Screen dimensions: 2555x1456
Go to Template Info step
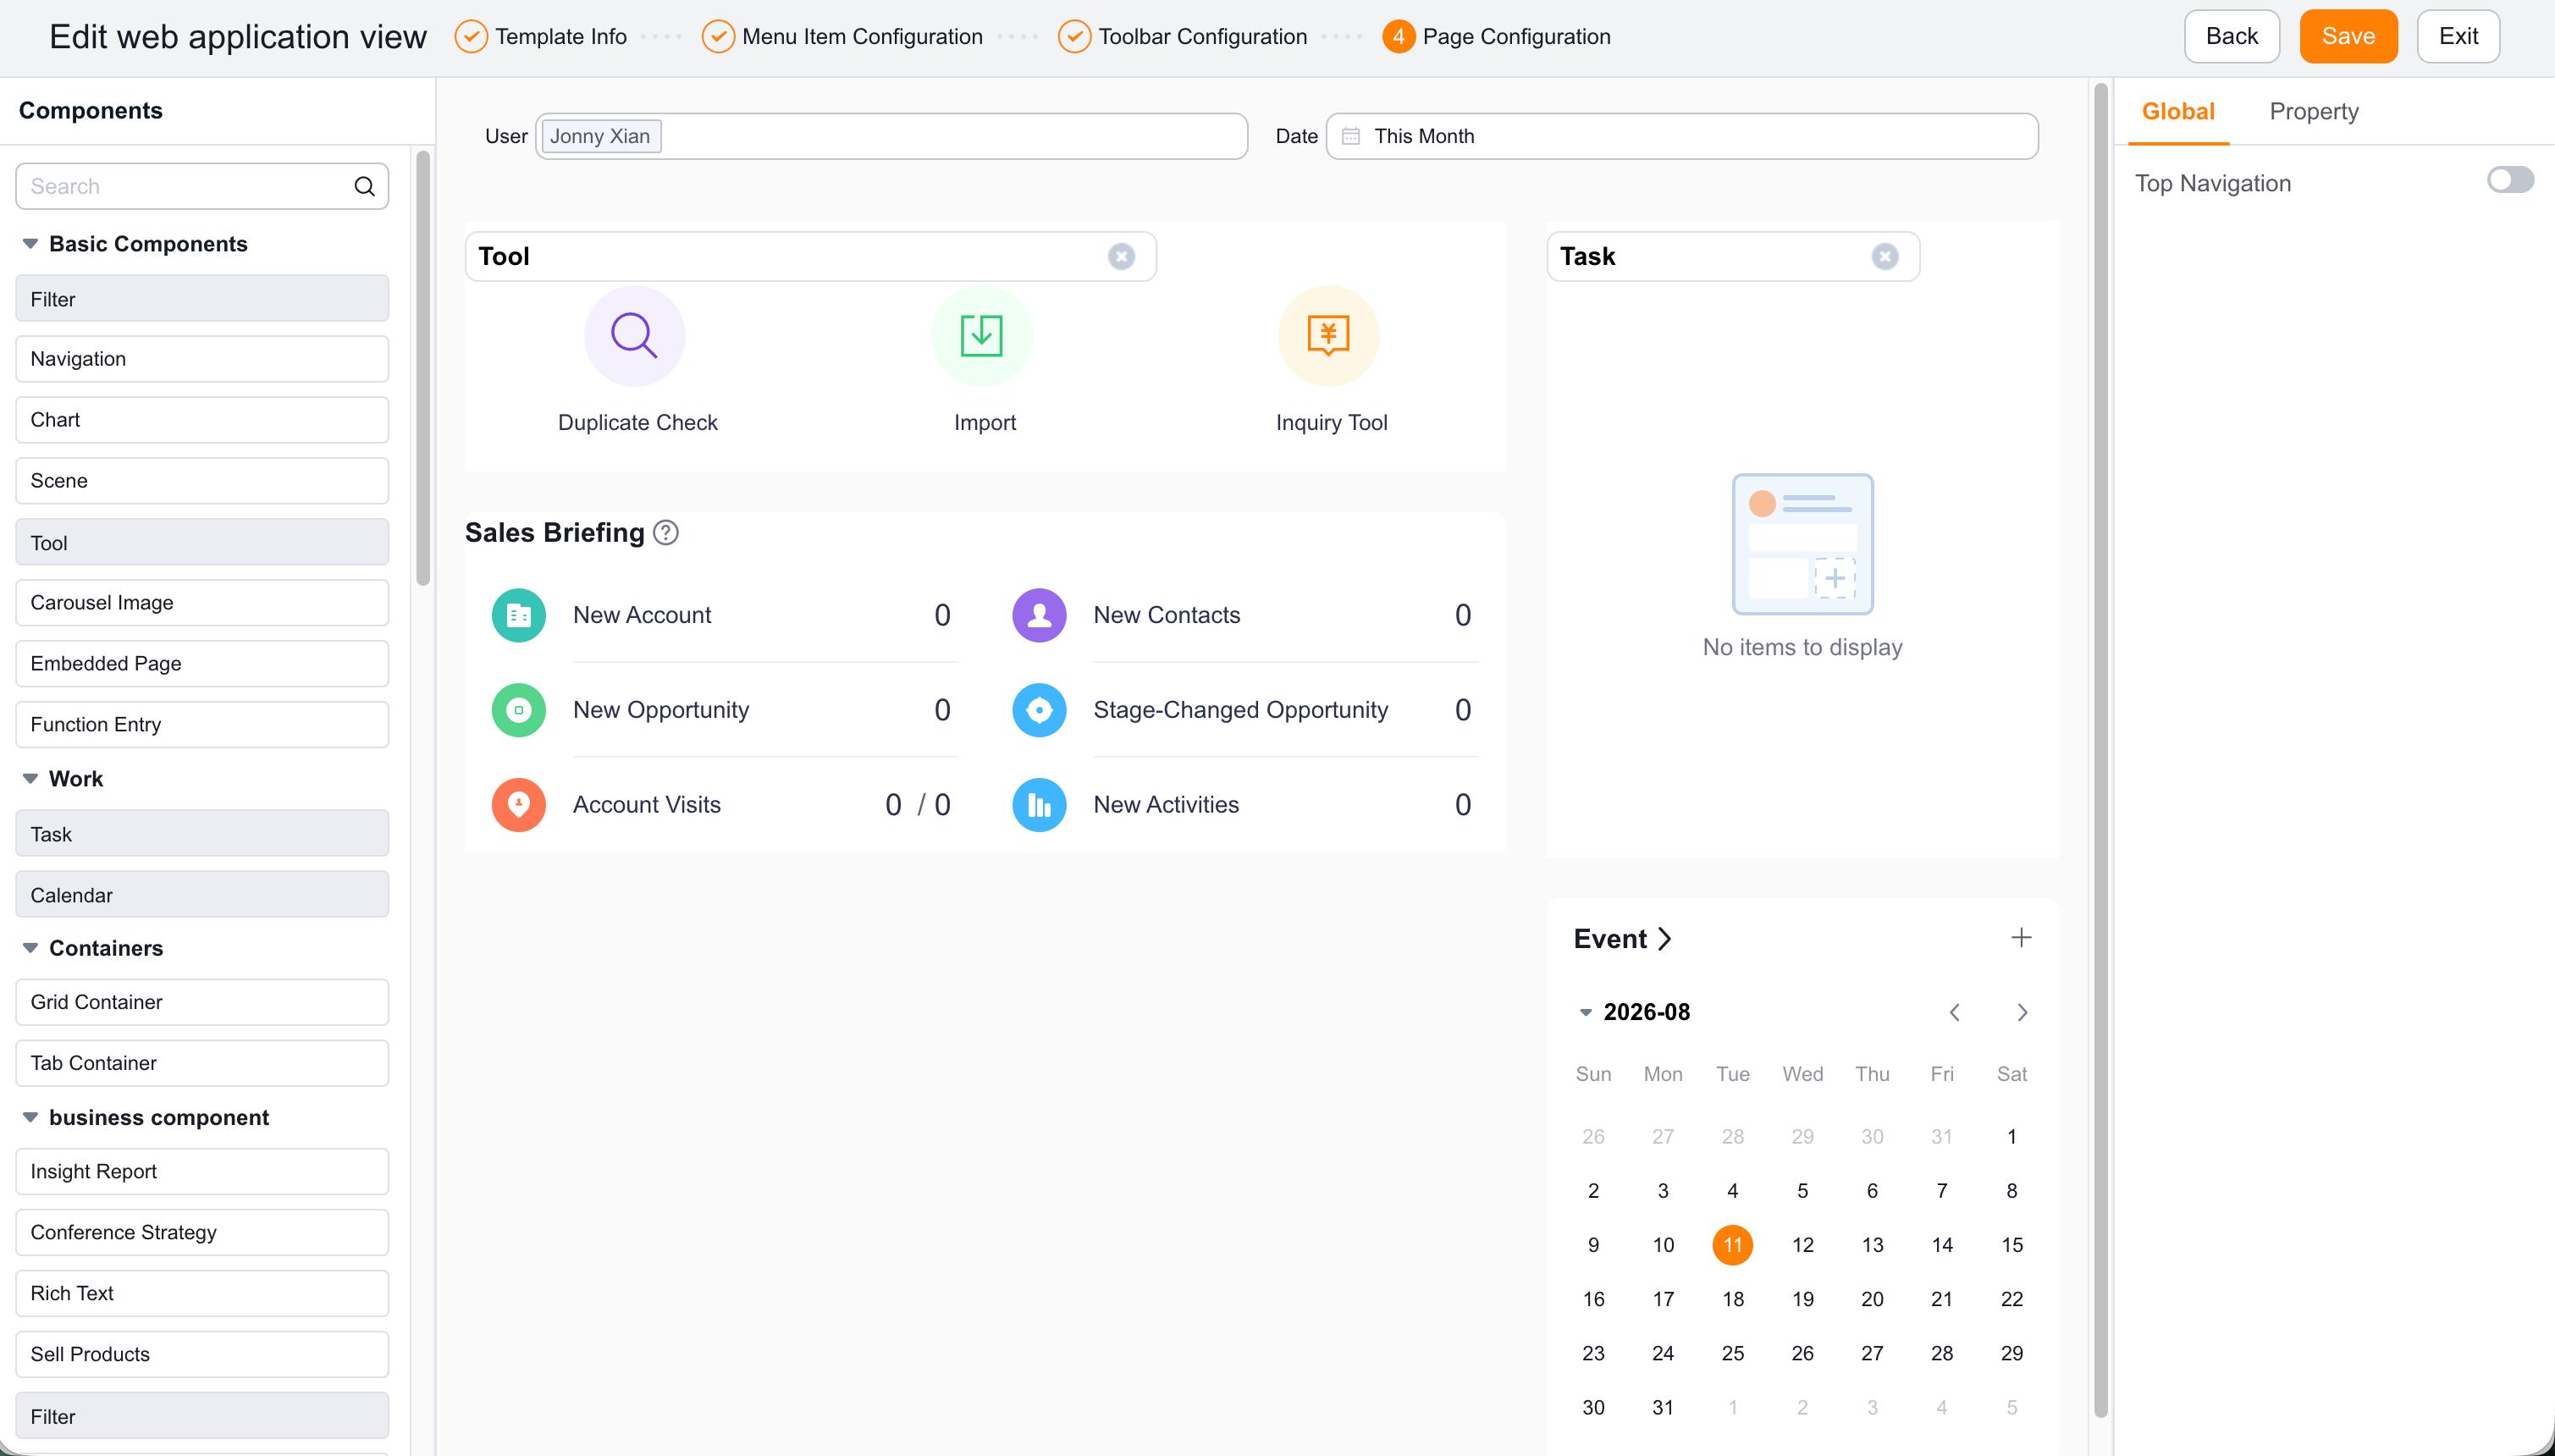pyautogui.click(x=541, y=37)
